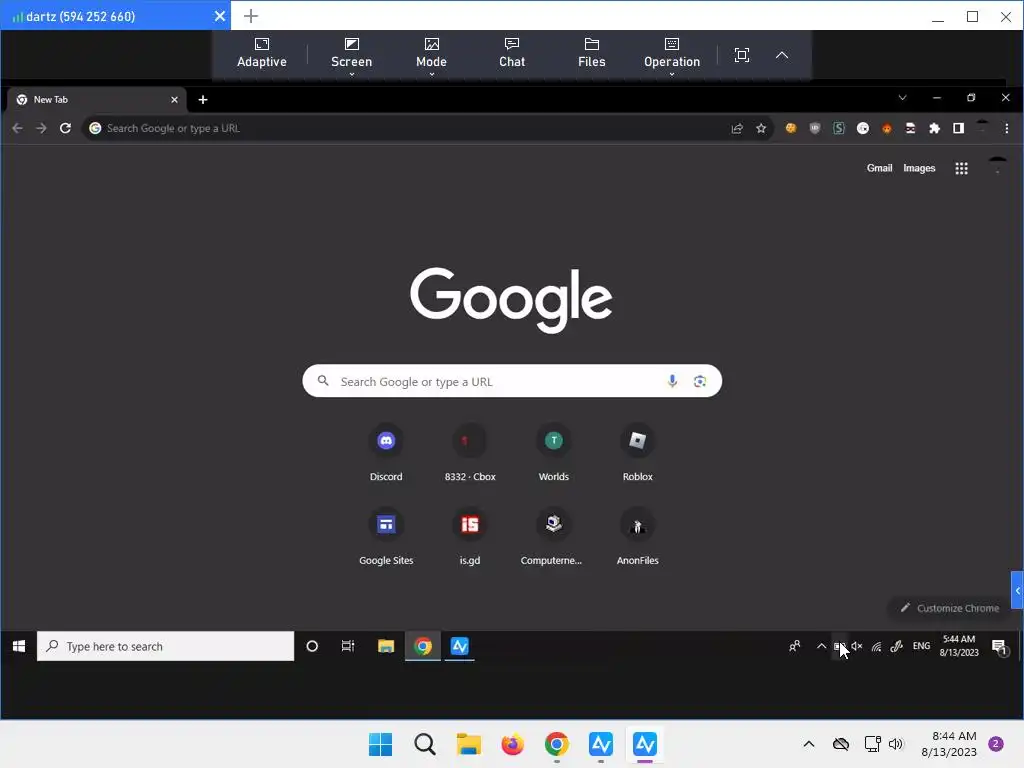Screen dimensions: 1024x768
Task: Open local taskbar Search
Action: pyautogui.click(x=424, y=744)
